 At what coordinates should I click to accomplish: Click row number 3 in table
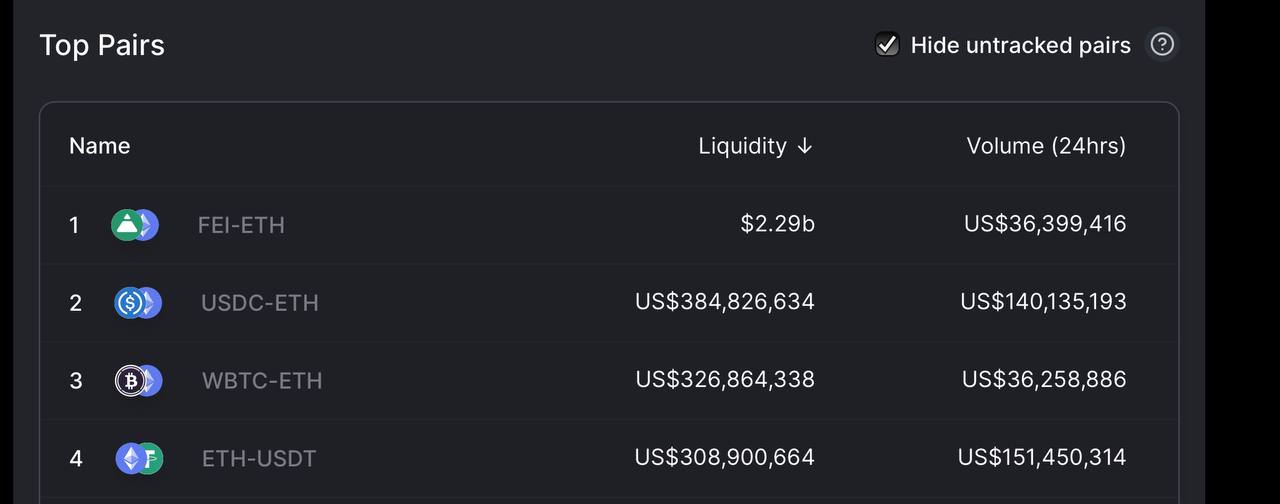tap(75, 381)
